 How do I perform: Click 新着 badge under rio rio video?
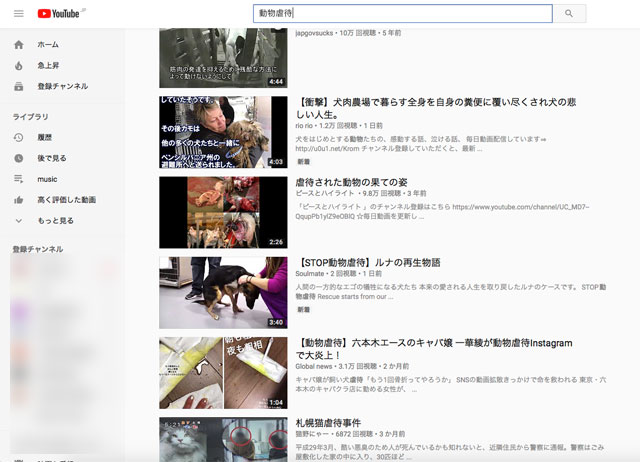tap(303, 162)
